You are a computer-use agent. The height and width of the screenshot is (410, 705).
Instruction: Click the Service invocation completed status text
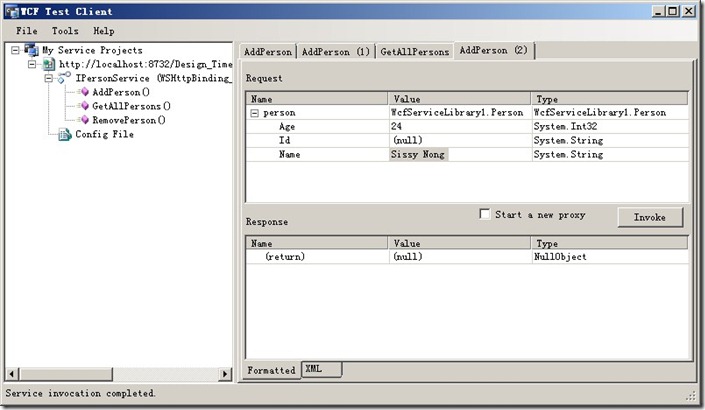(x=81, y=393)
